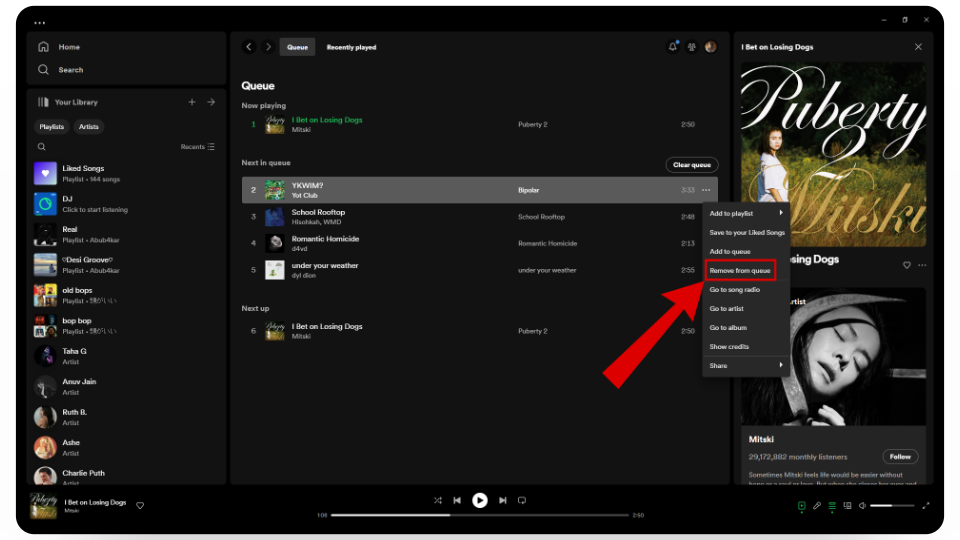Screen dimensions: 960x540
Task: Open the Recents sort dropdown in library
Action: [197, 147]
